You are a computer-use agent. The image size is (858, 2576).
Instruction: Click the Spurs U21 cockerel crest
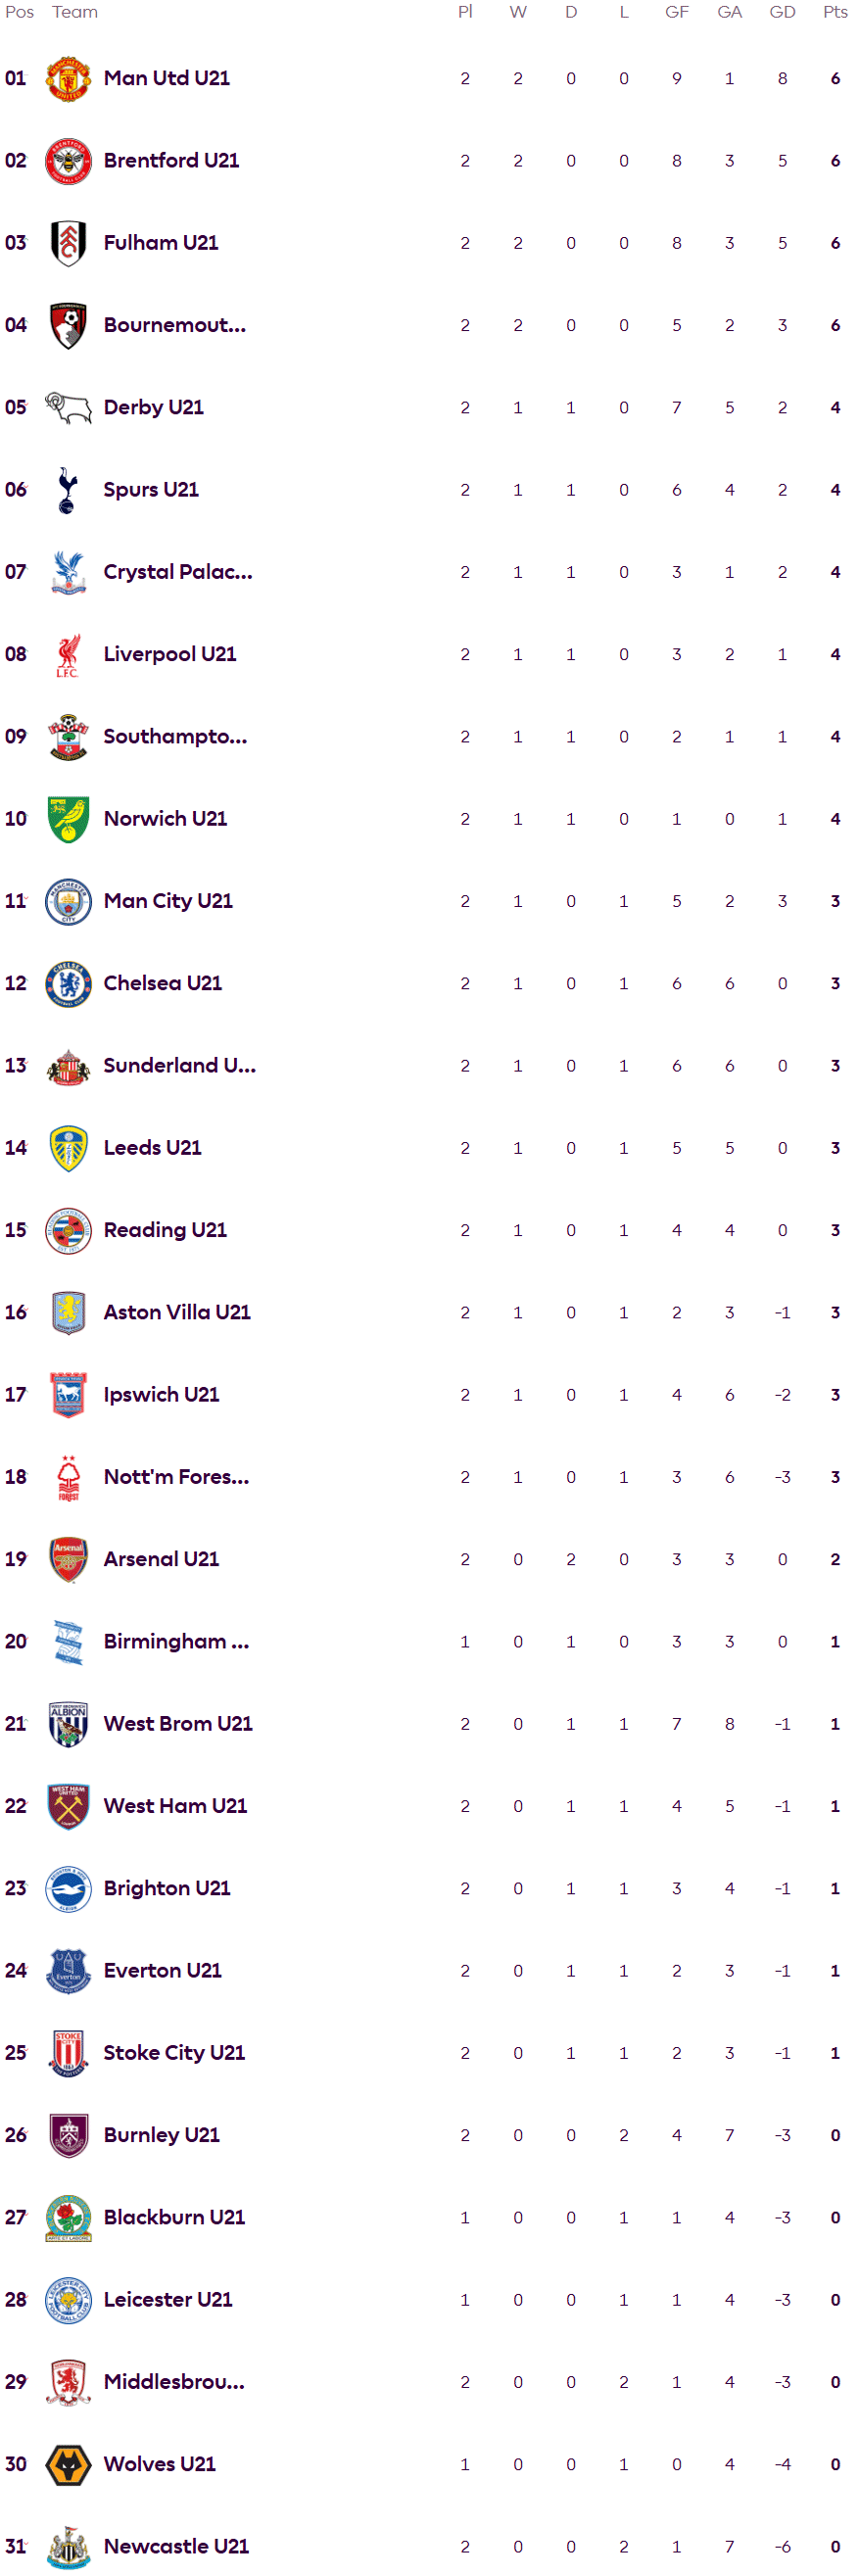click(68, 490)
